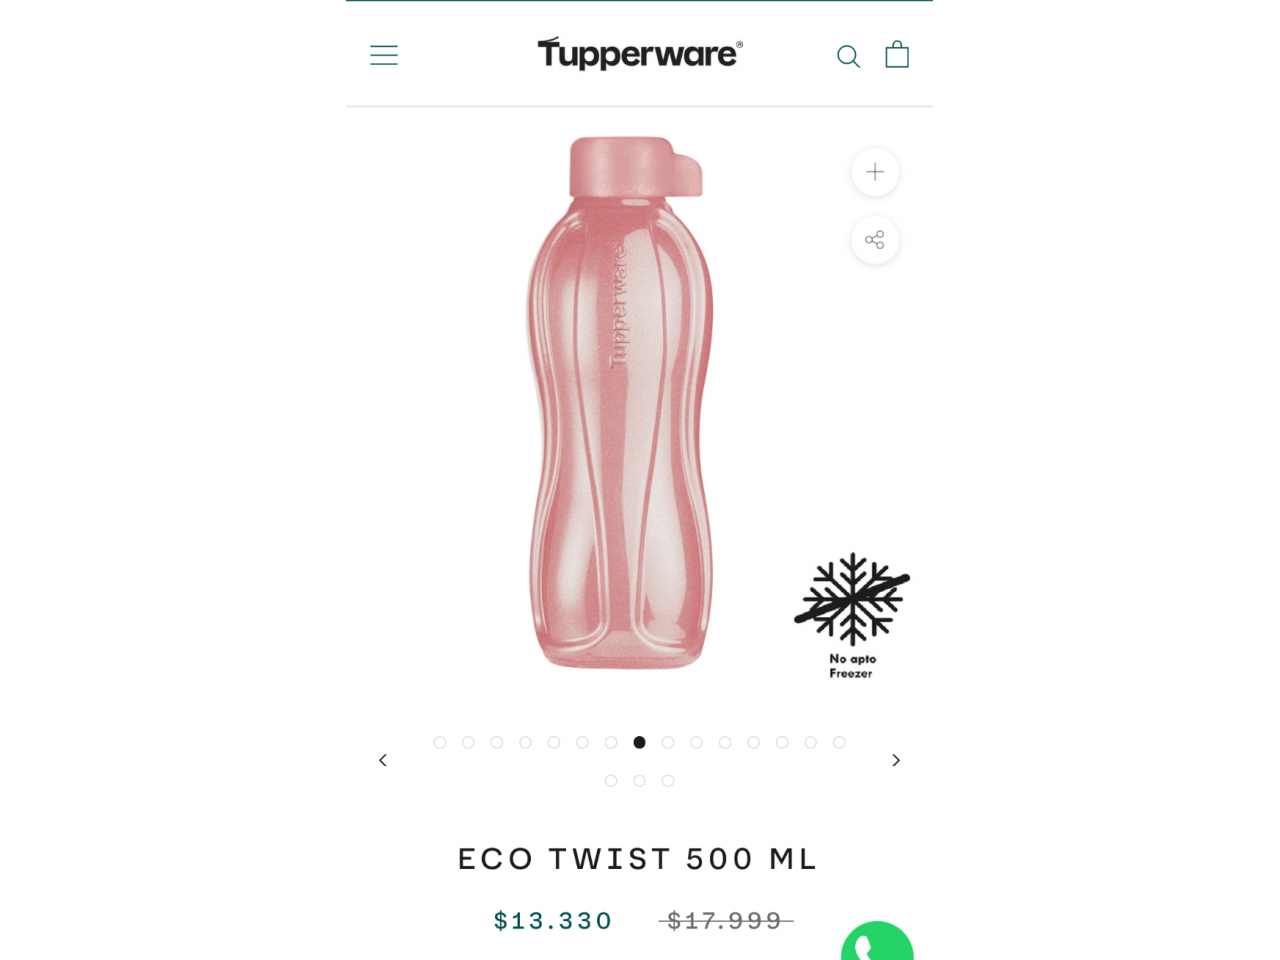Select the currently active black carousel dot

point(639,742)
